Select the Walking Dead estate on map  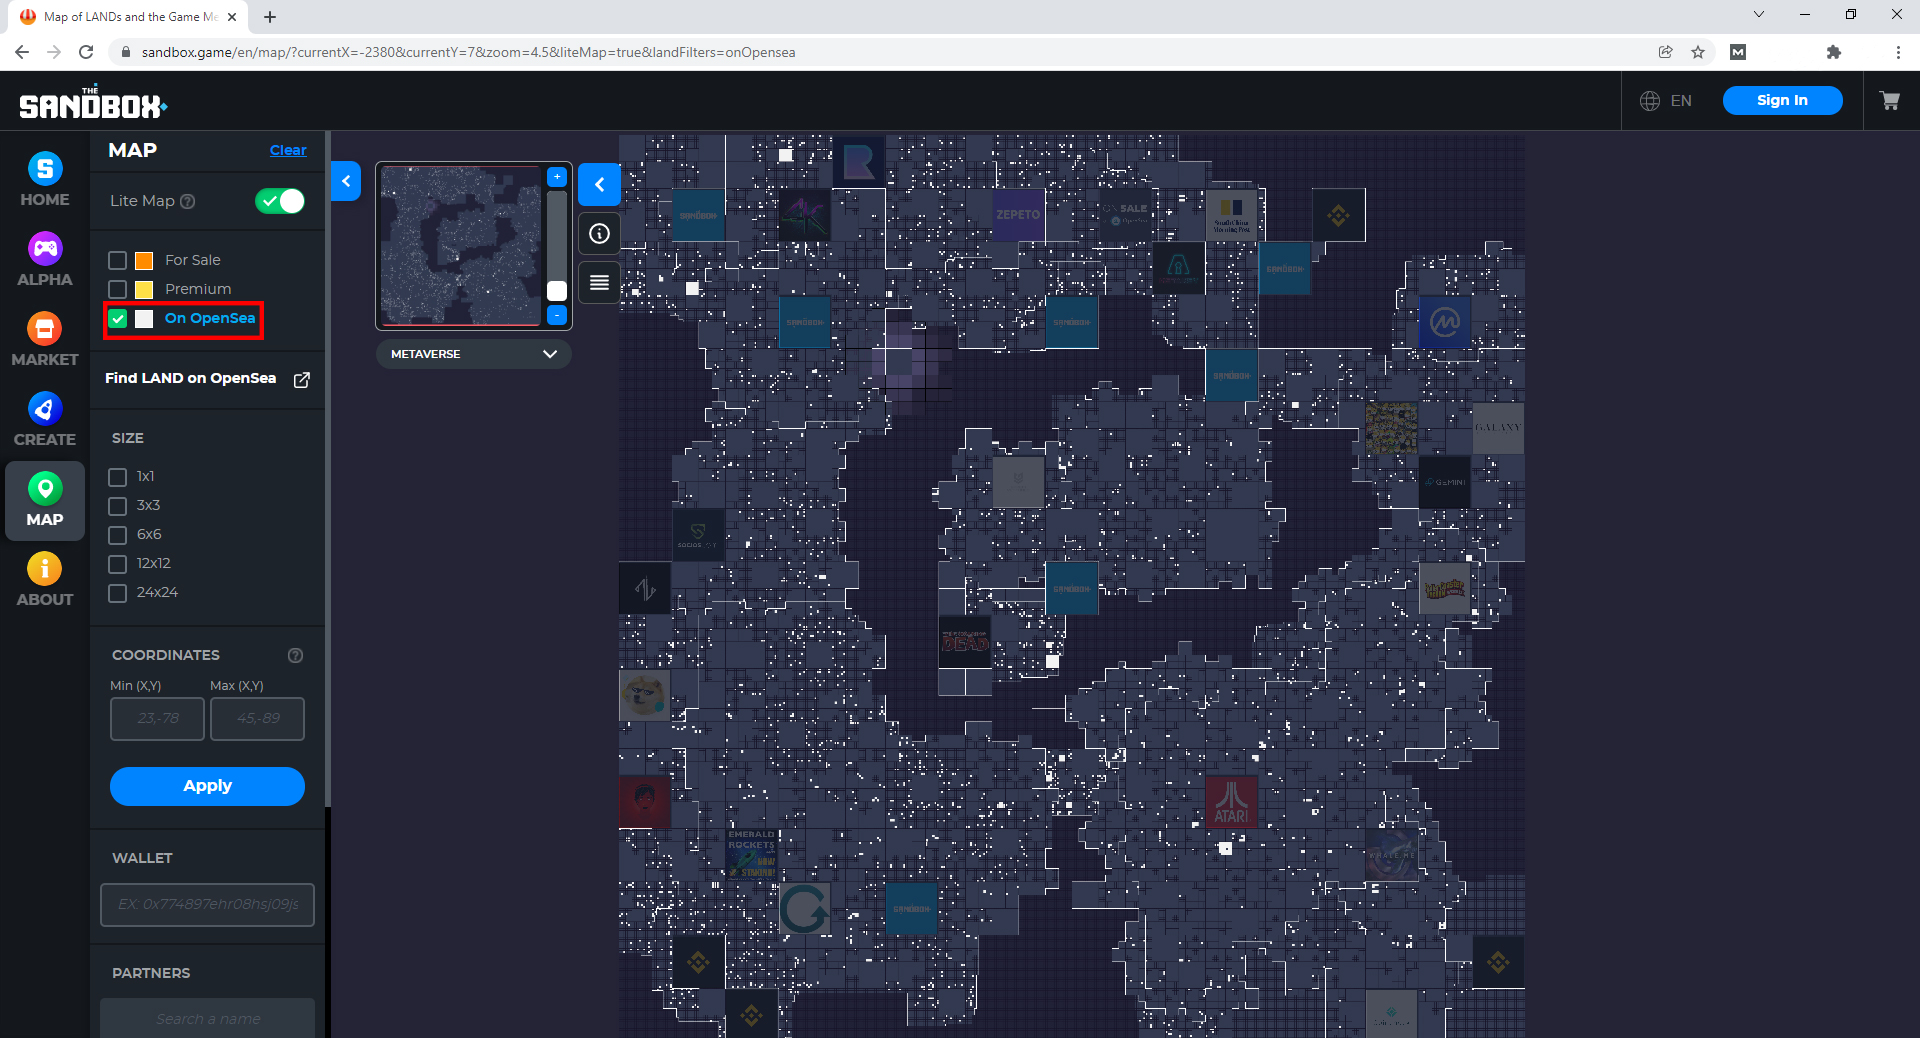tap(965, 642)
